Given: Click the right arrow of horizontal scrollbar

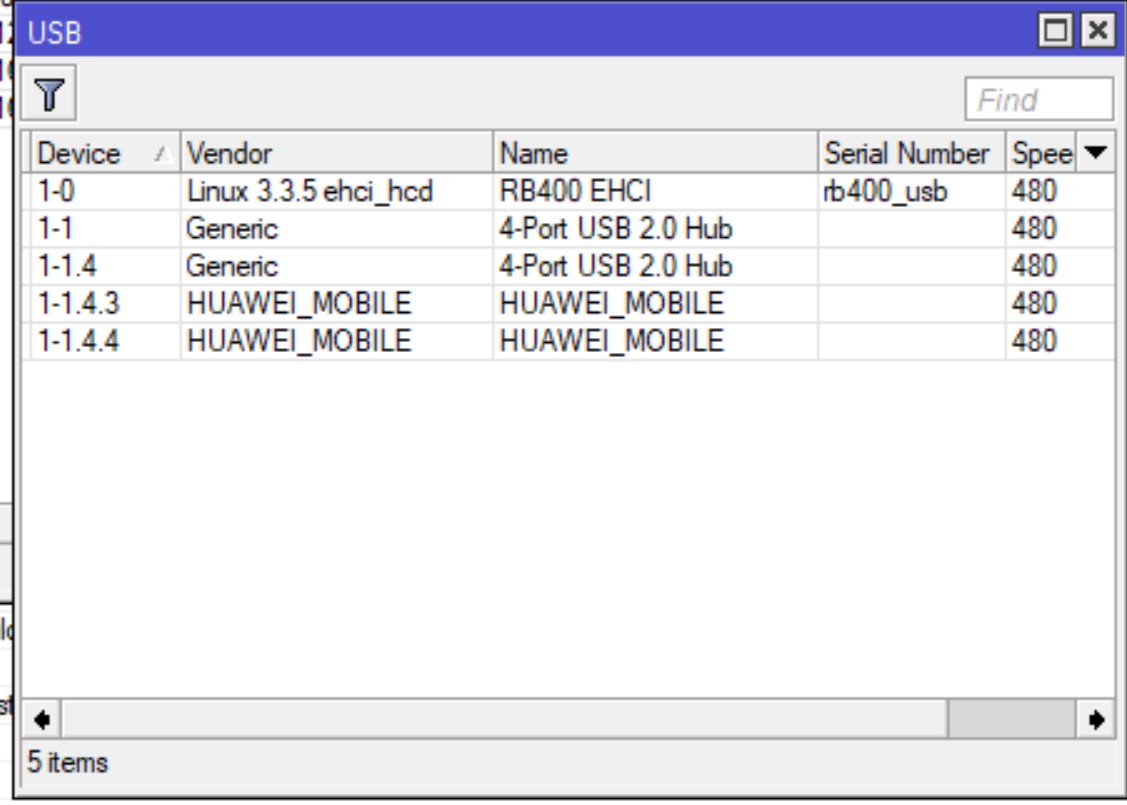Looking at the screenshot, I should coord(1095,719).
